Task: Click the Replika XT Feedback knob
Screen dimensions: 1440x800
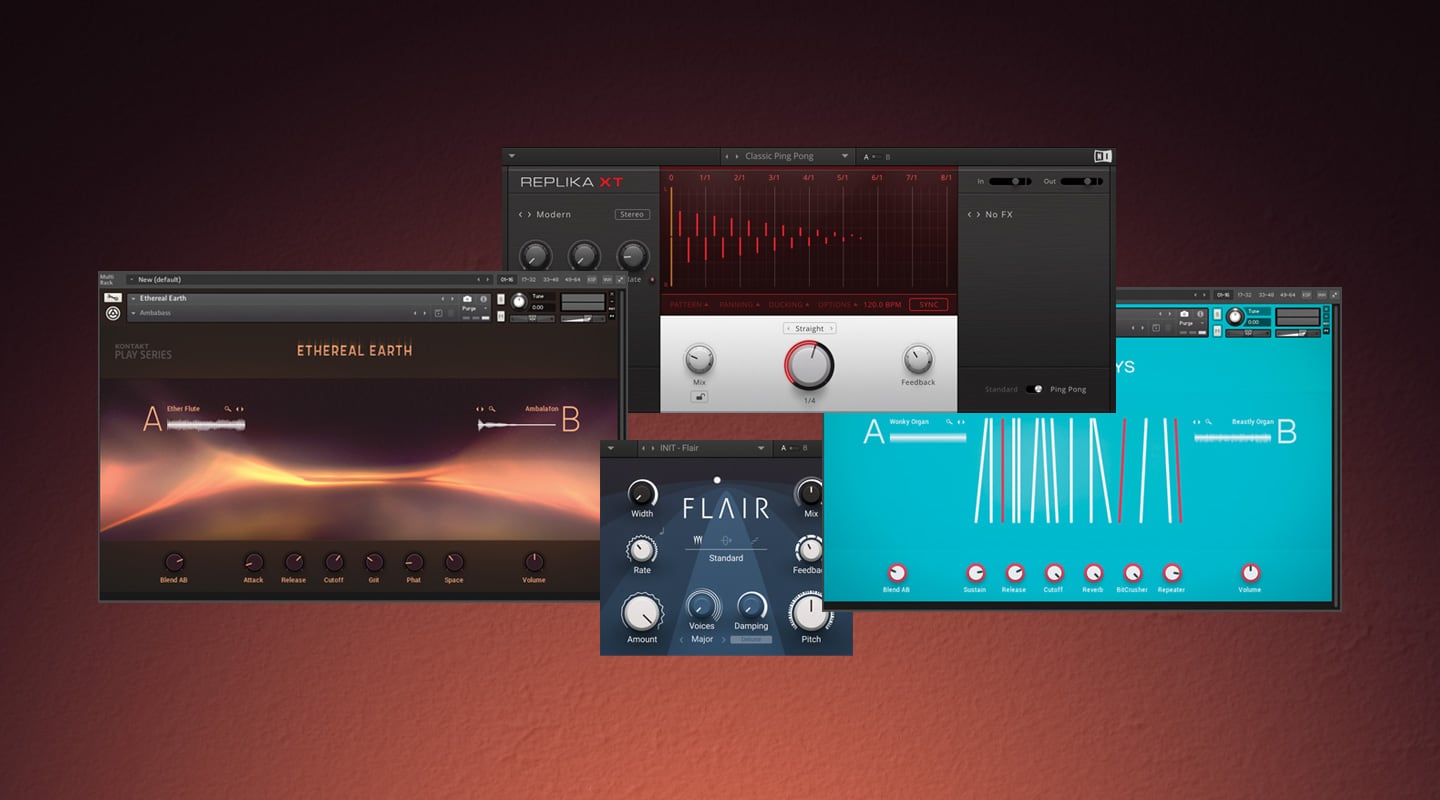Action: point(917,359)
